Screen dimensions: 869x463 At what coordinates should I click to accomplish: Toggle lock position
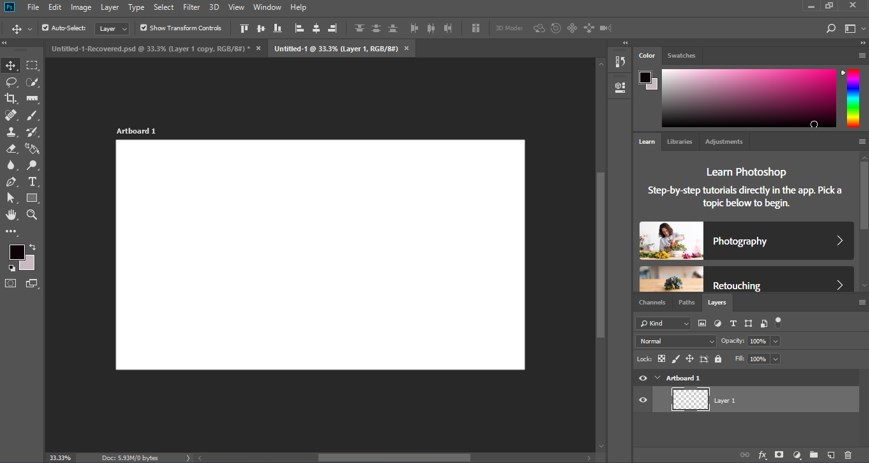pos(689,359)
